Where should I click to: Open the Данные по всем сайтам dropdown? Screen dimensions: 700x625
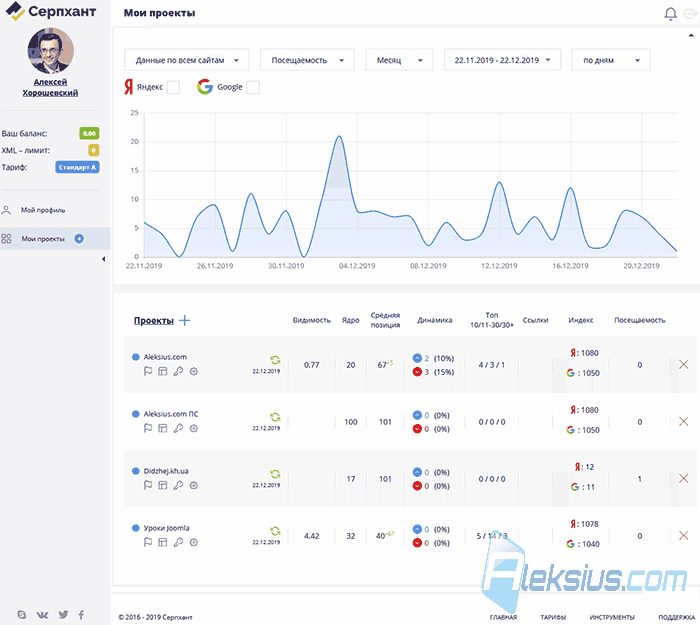(187, 60)
